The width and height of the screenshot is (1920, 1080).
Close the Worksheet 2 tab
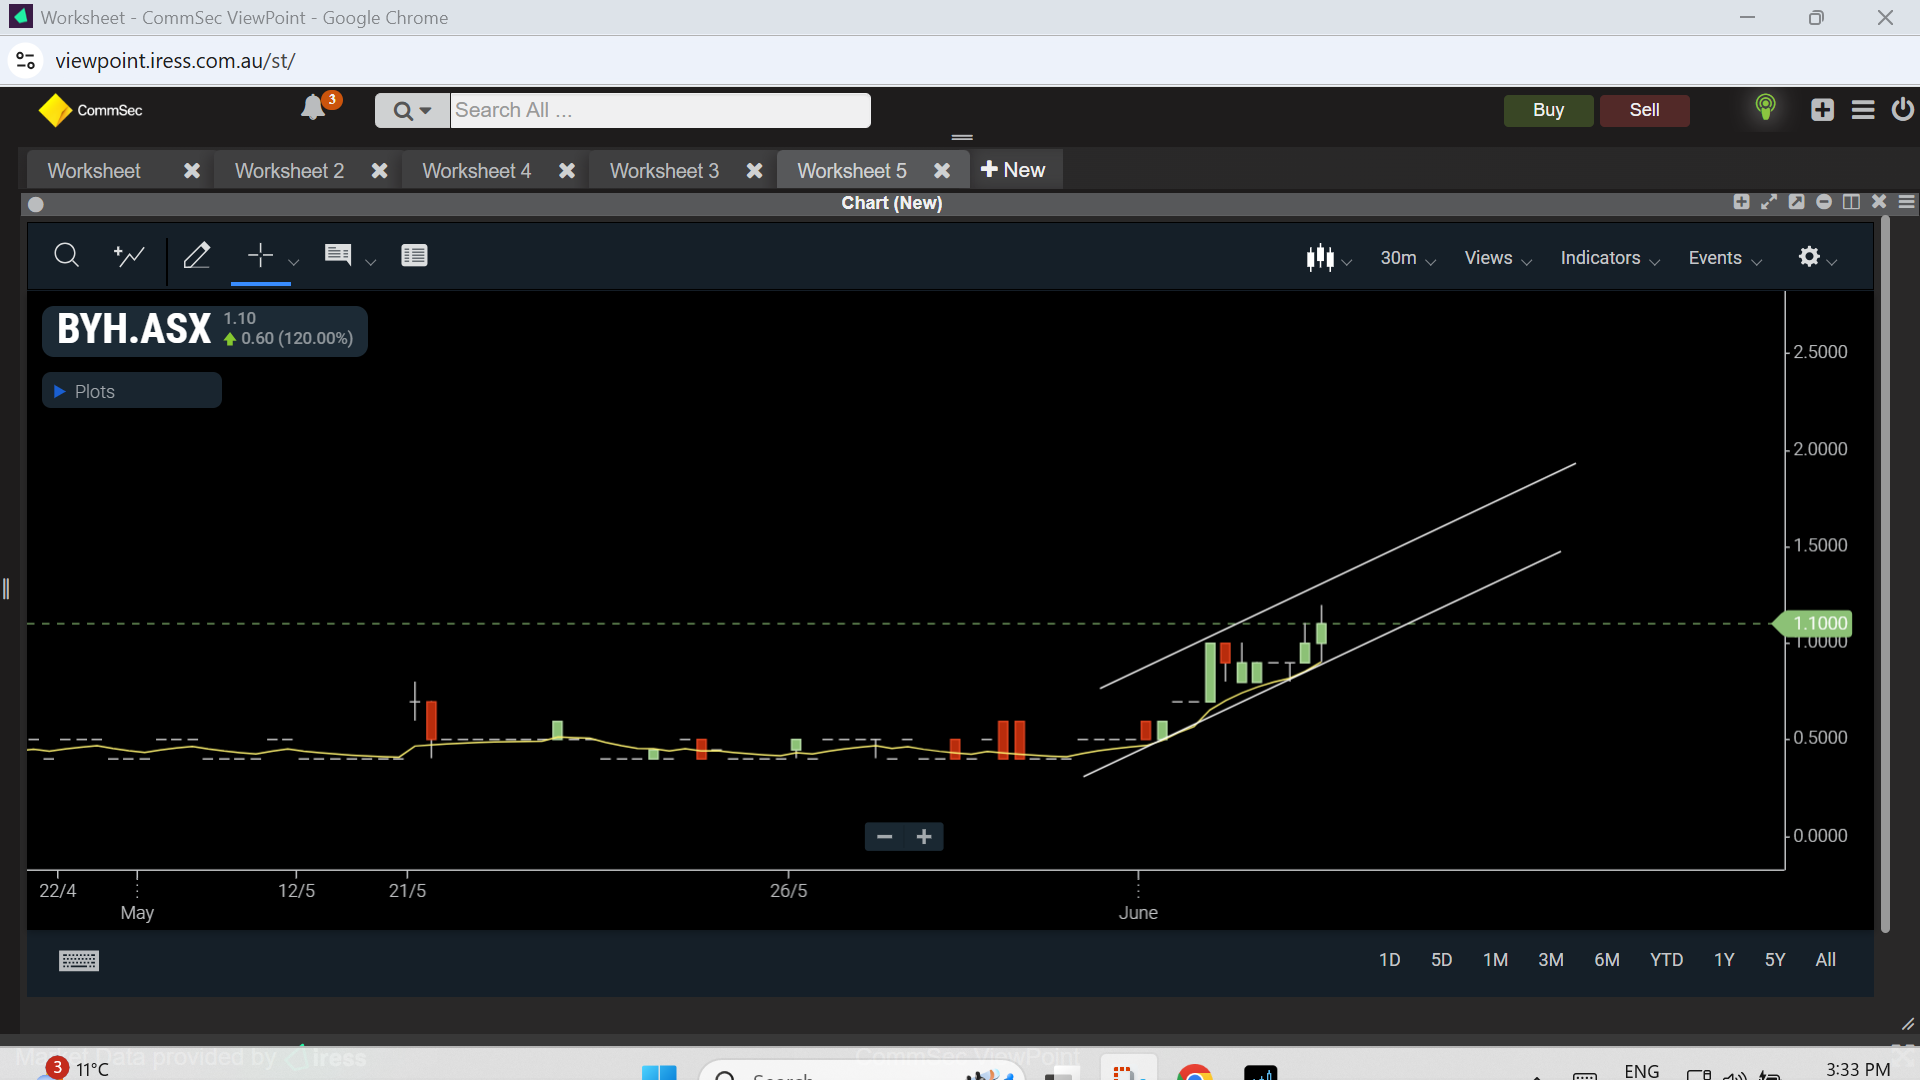[x=379, y=171]
